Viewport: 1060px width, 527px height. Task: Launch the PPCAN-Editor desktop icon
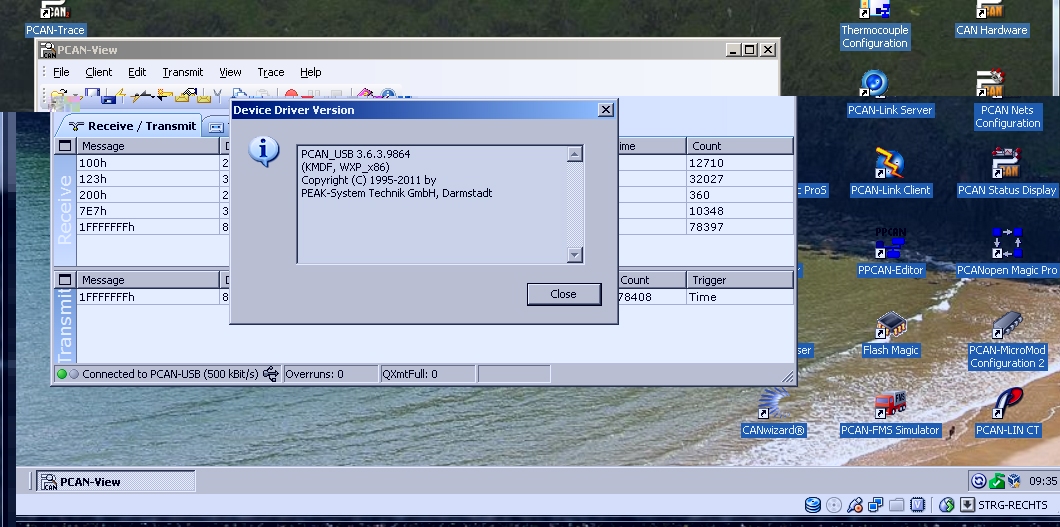pyautogui.click(x=890, y=251)
